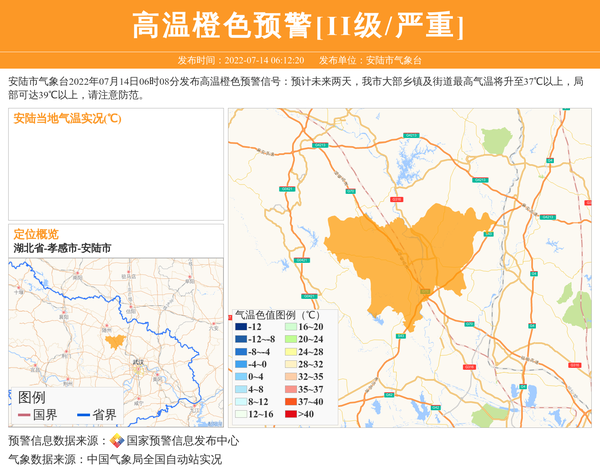Click the 高温橙色预警 title banner
This screenshot has height=471, width=600.
tap(299, 25)
